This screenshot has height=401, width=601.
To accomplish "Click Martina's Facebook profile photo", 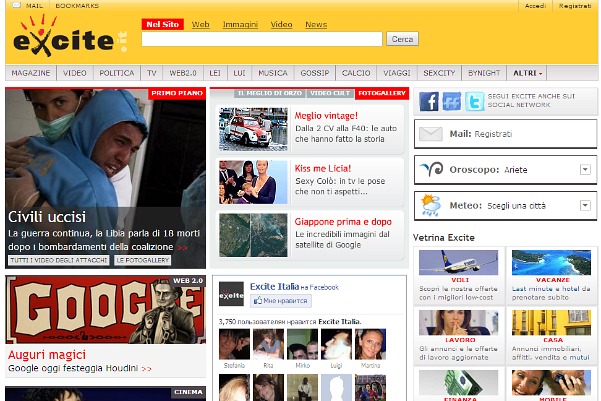I will point(370,344).
